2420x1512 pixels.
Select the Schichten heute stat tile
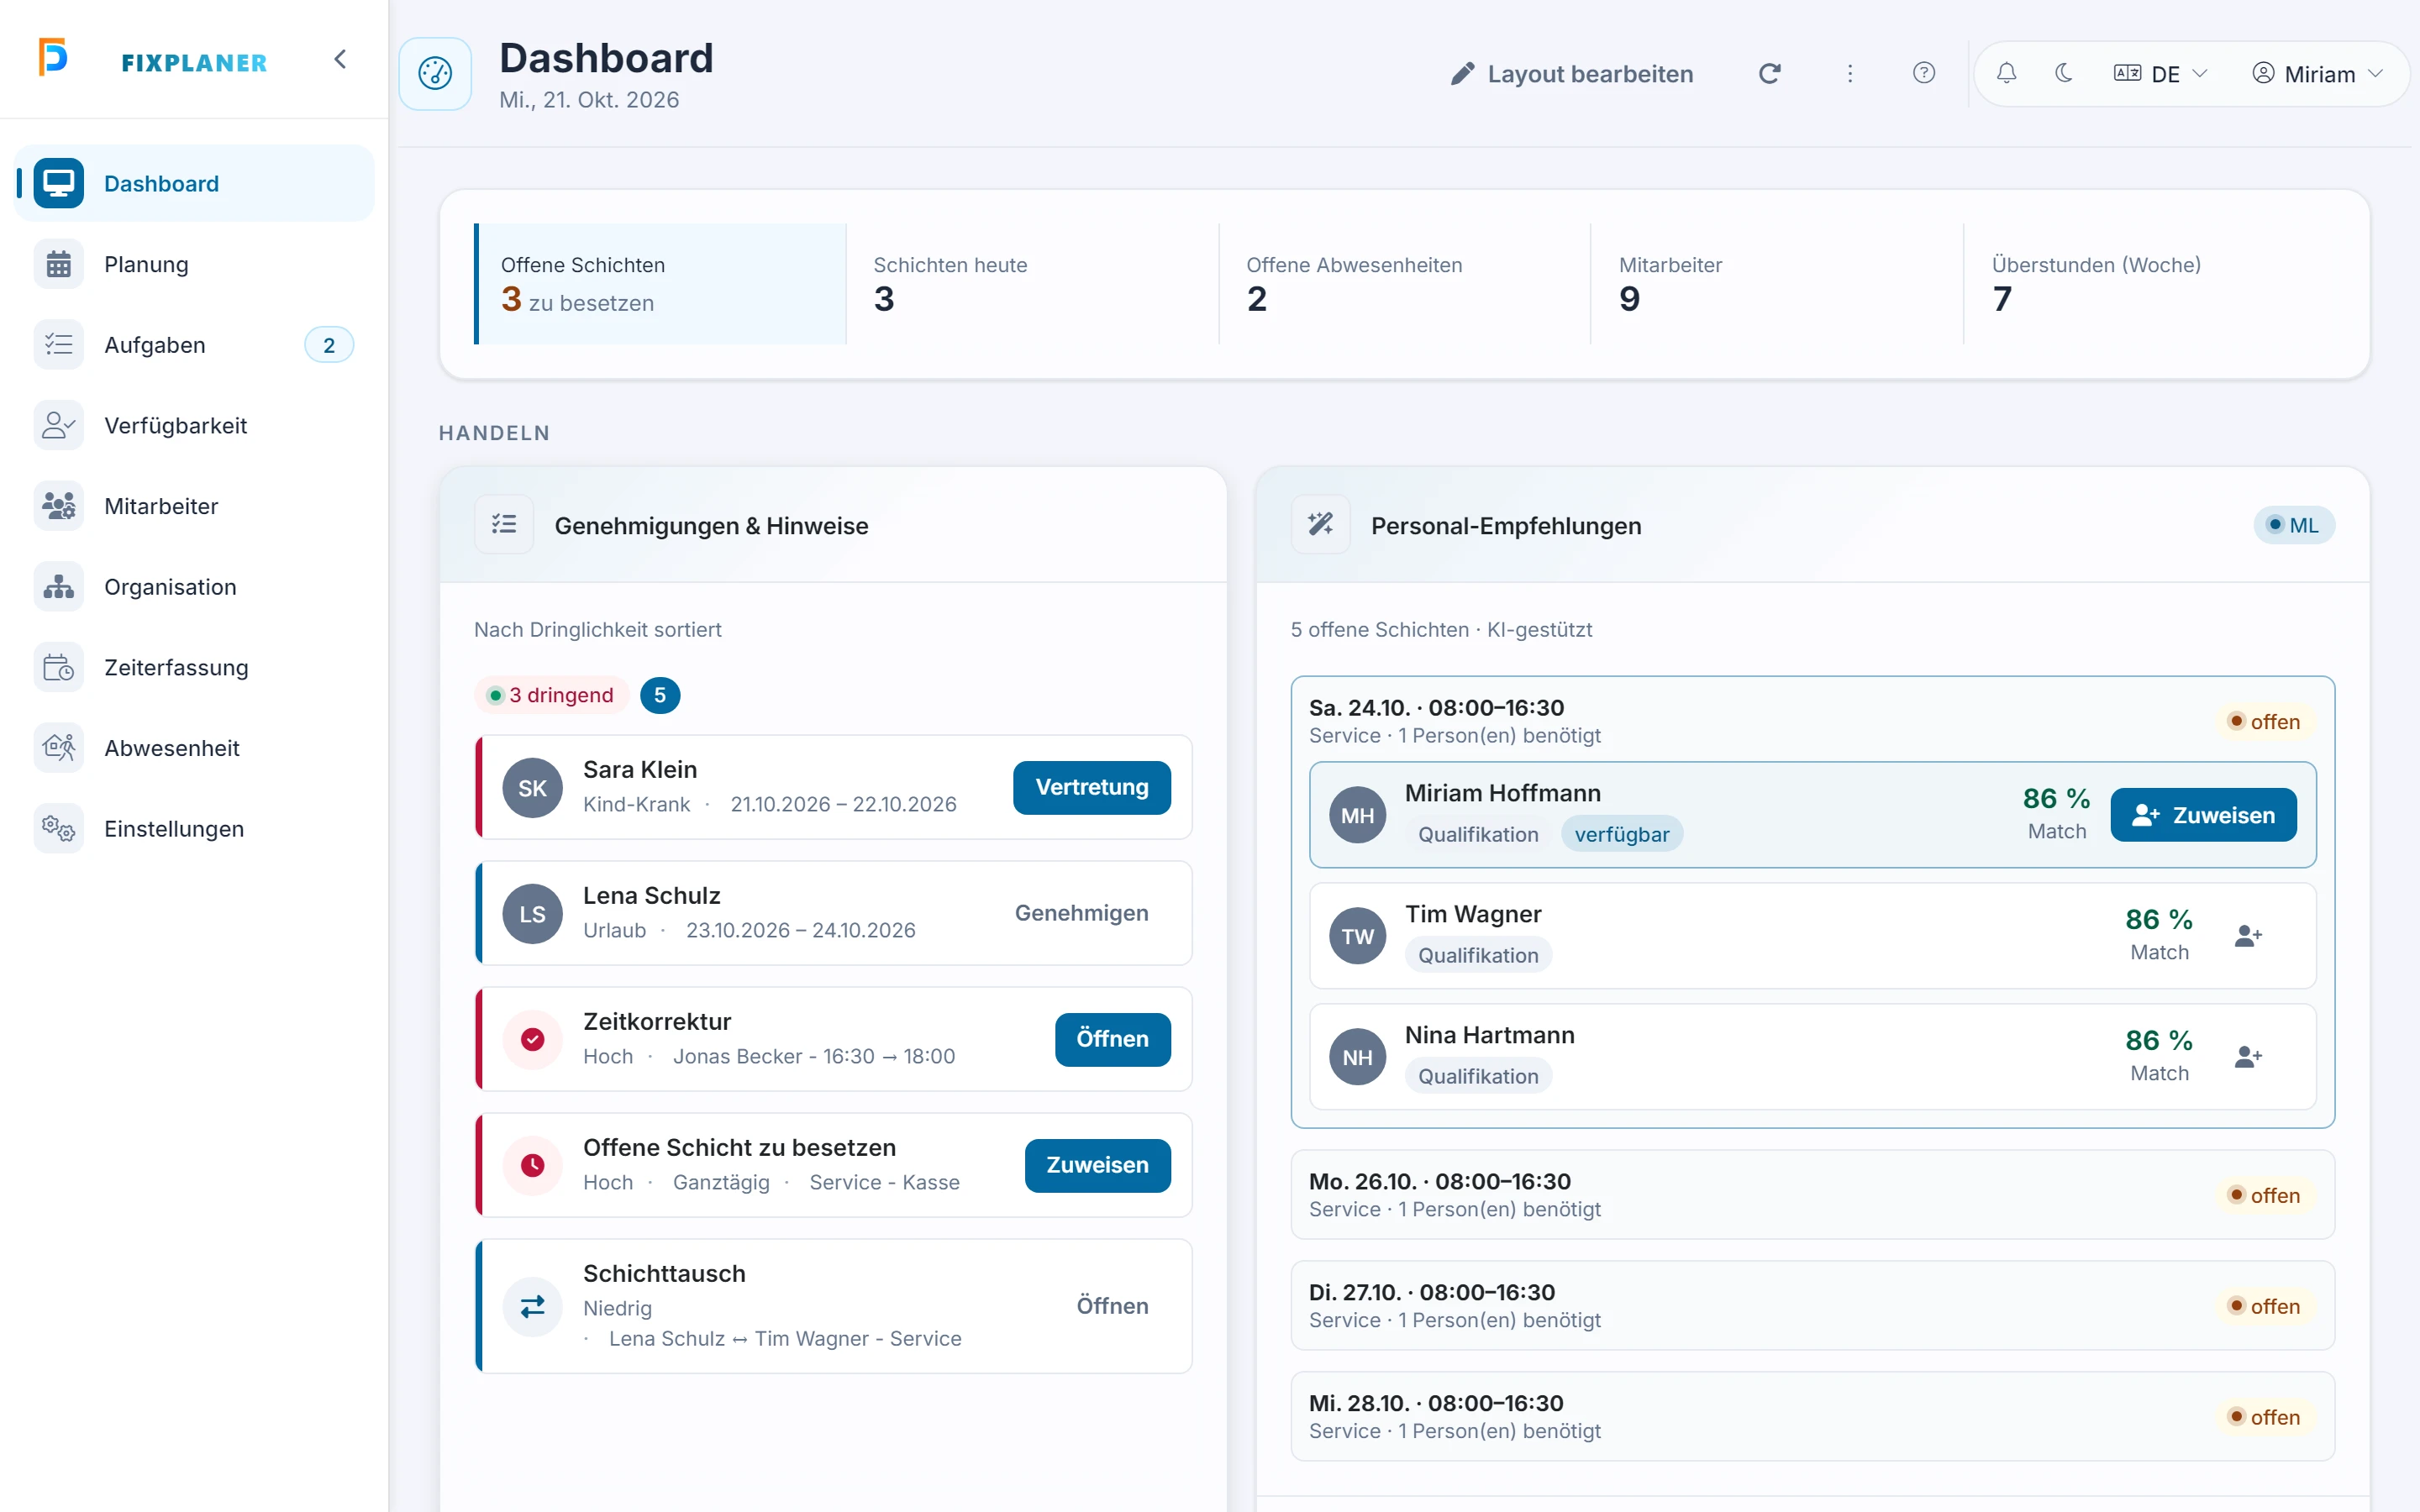1032,284
